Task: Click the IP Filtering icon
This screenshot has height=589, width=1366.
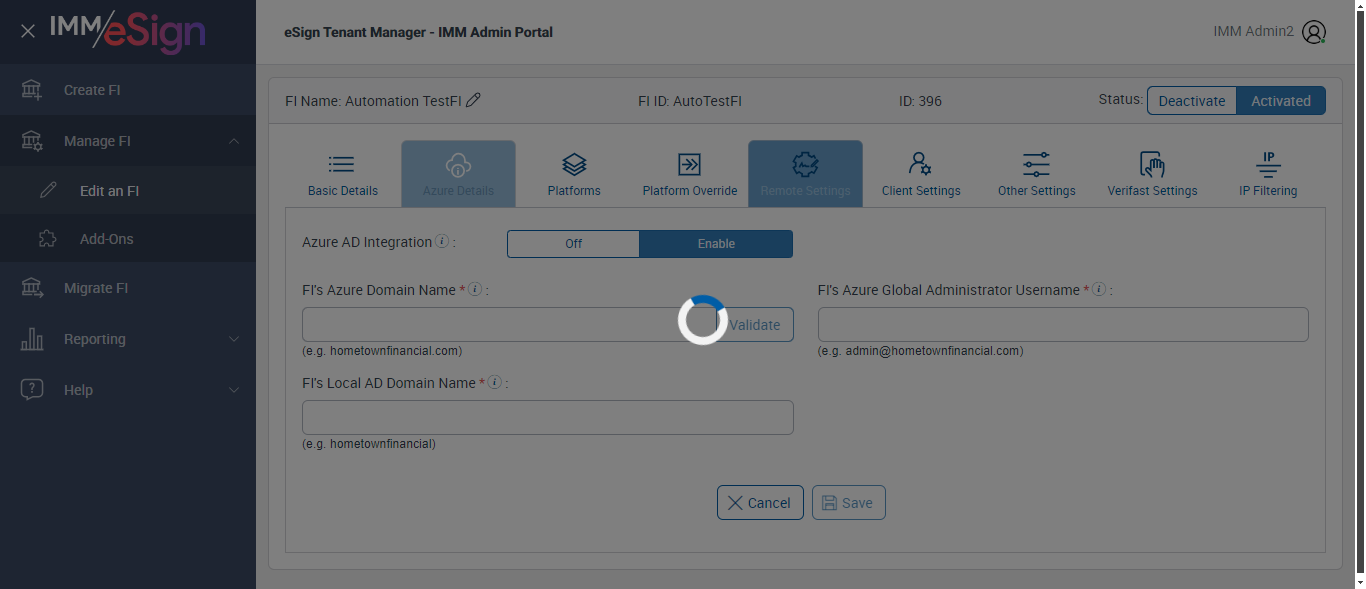Action: [x=1268, y=164]
